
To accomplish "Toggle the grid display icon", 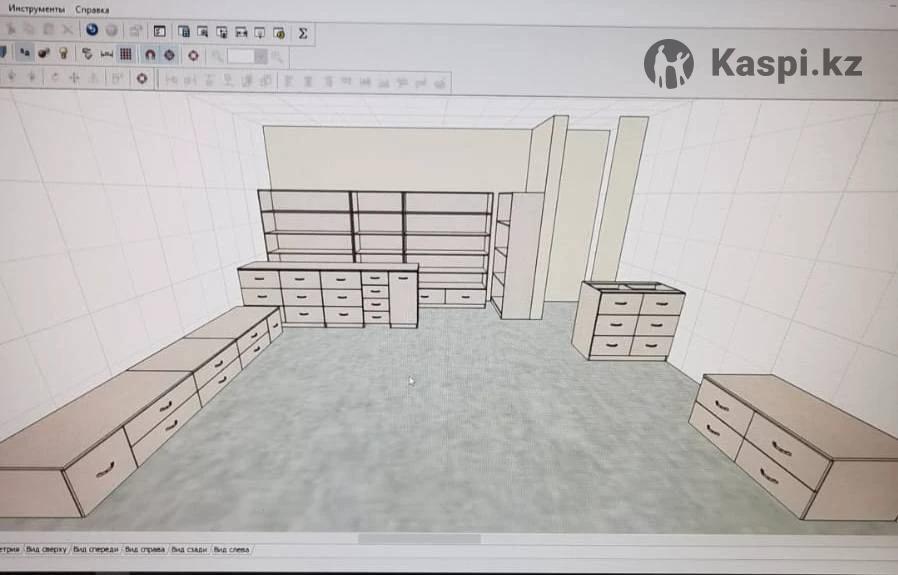I will pos(126,54).
